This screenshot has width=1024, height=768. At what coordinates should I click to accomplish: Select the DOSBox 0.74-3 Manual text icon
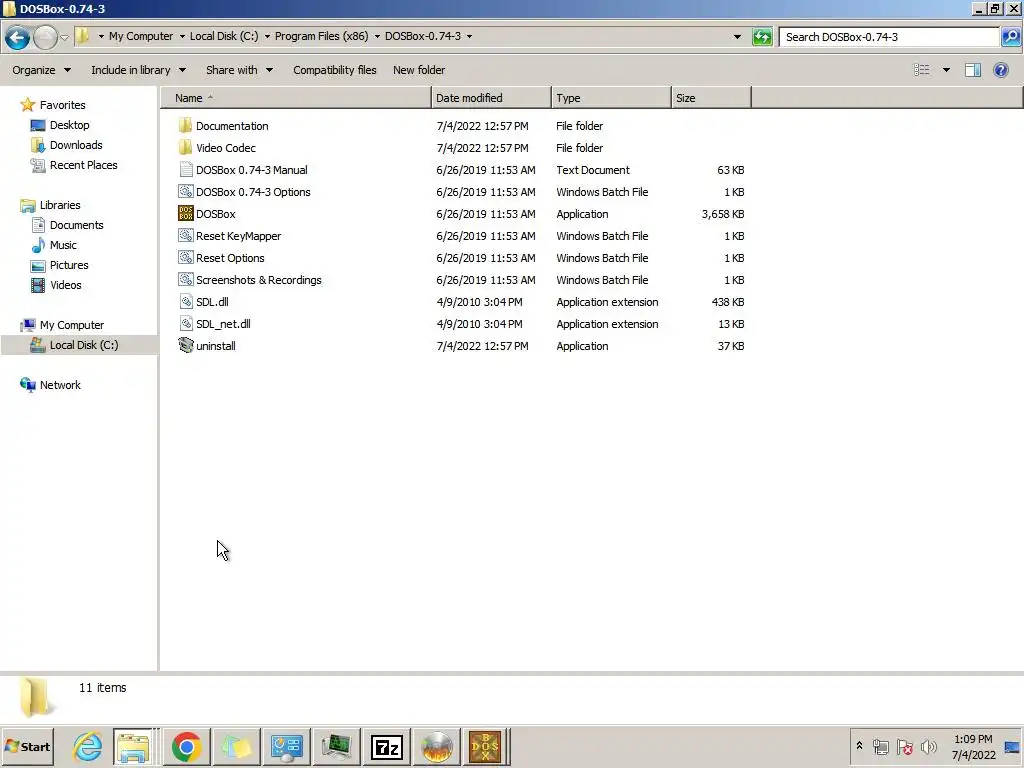pos(185,170)
